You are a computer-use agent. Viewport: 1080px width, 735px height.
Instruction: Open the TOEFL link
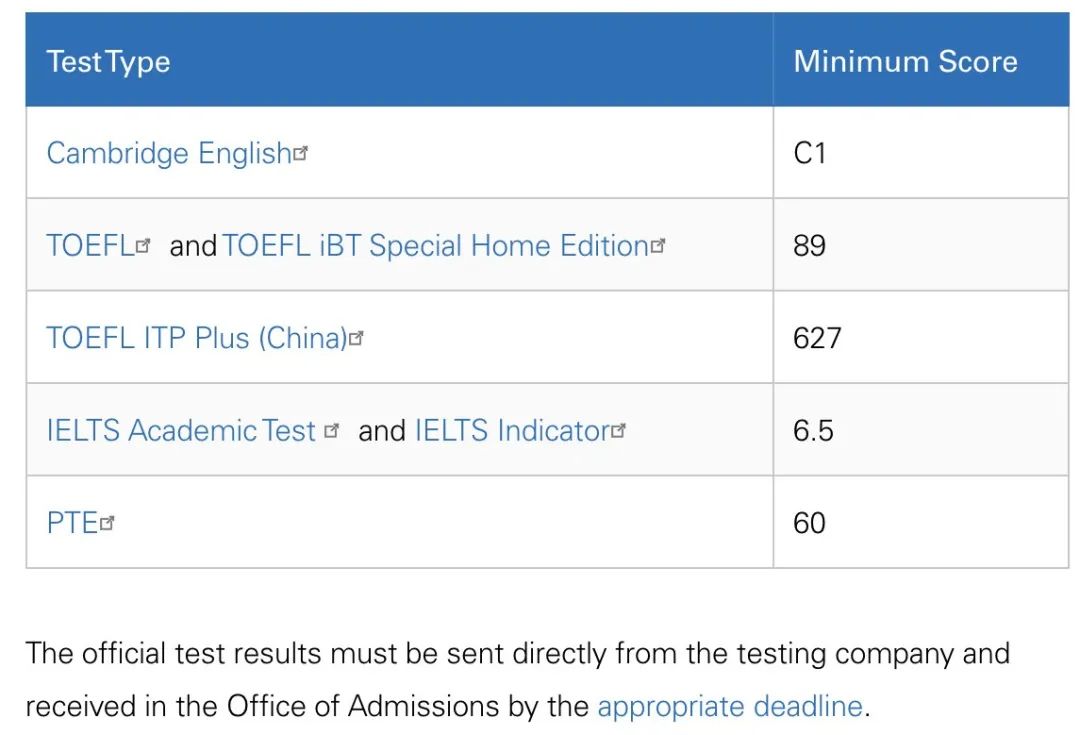(x=90, y=246)
